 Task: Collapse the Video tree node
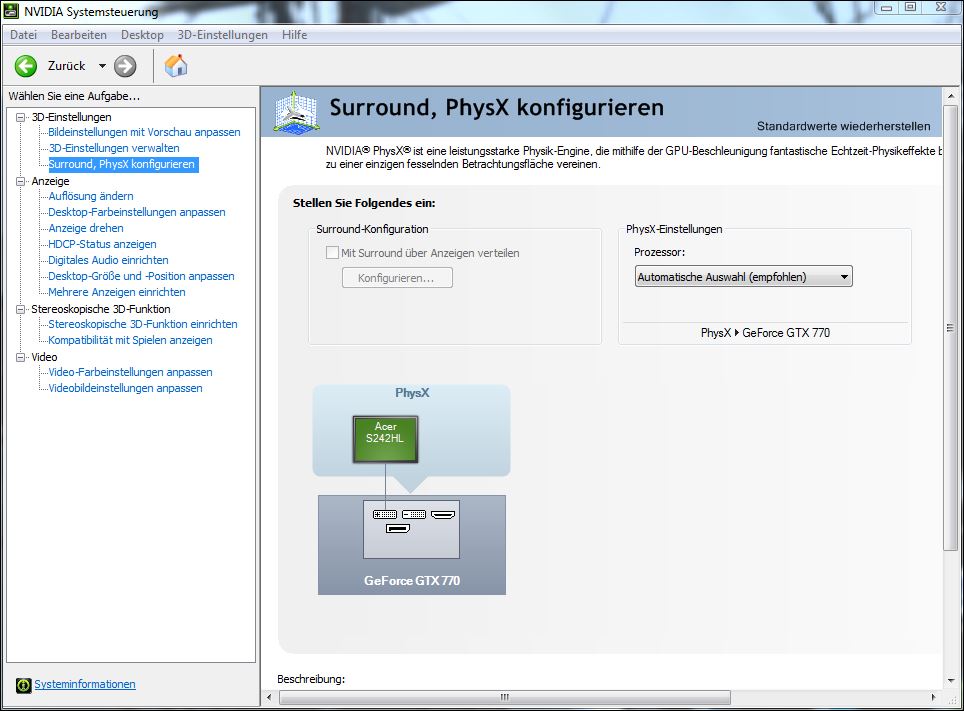(21, 357)
